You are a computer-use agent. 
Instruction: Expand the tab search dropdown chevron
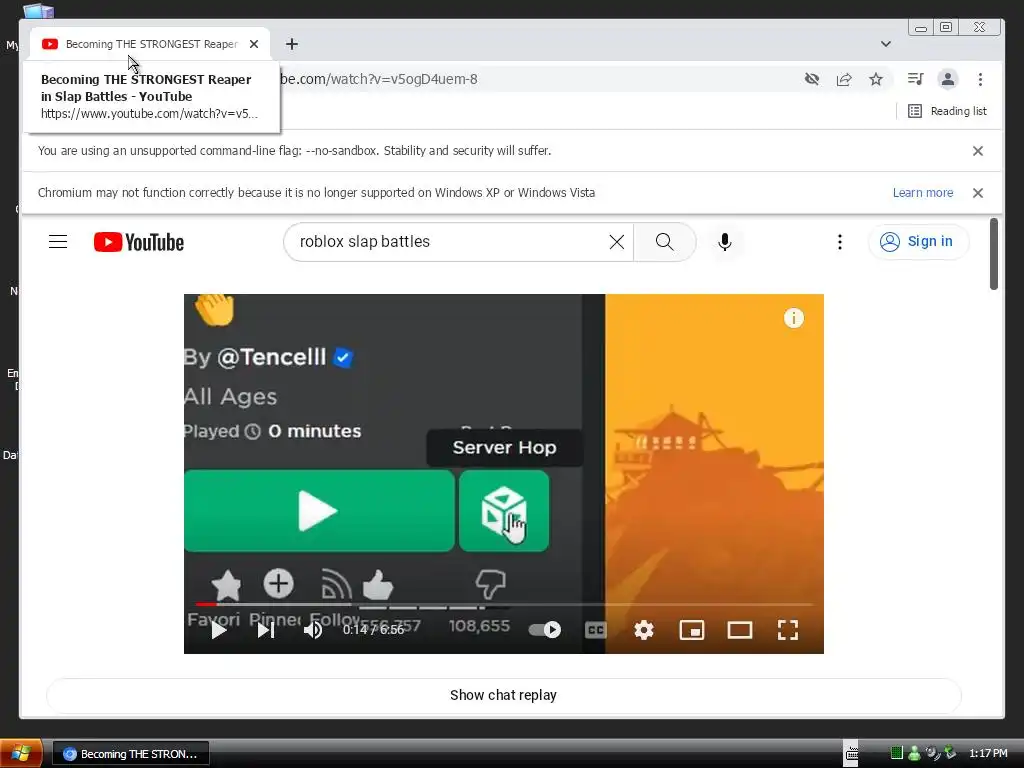(x=886, y=44)
